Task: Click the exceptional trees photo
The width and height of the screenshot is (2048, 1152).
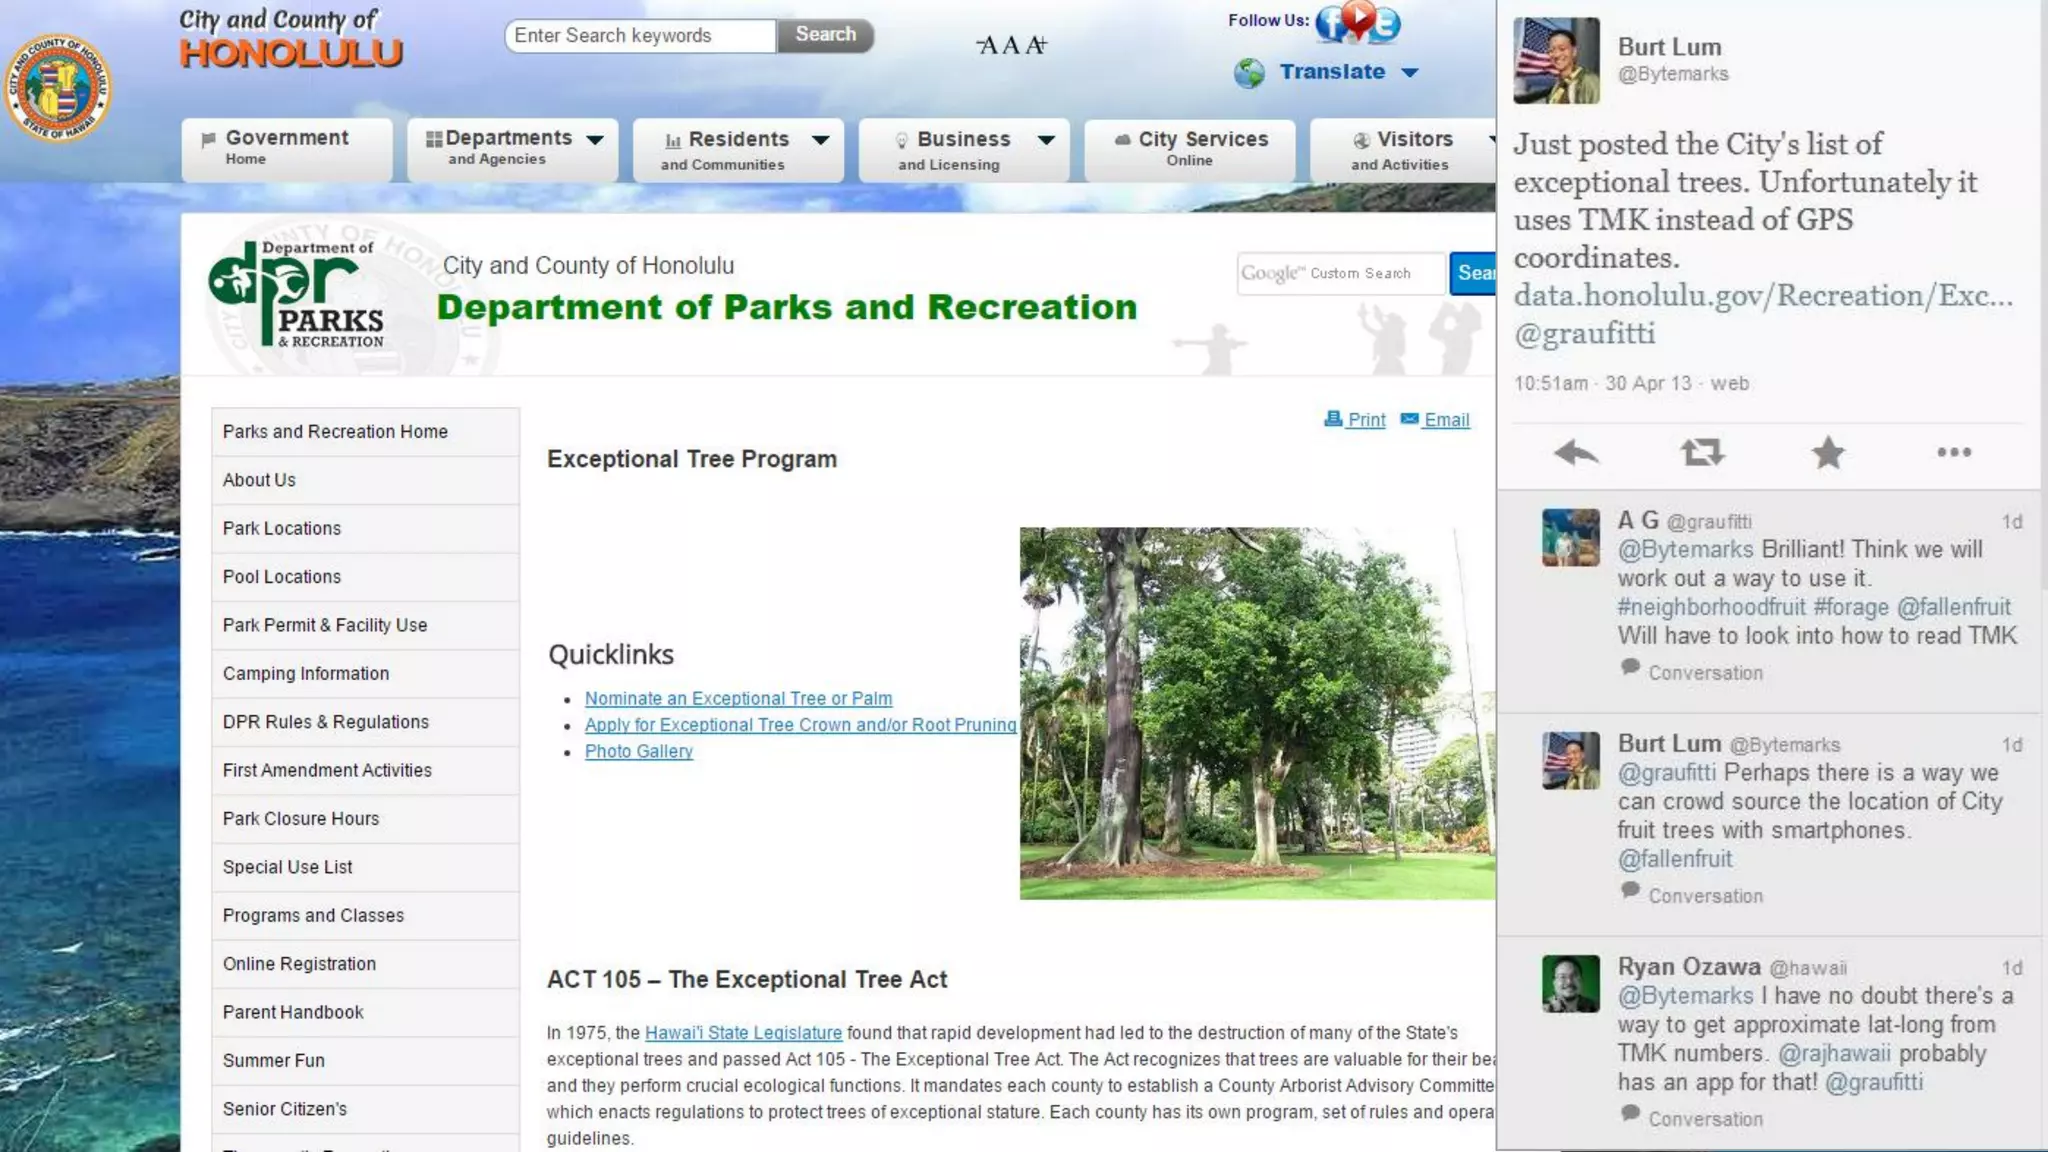Action: [x=1256, y=712]
